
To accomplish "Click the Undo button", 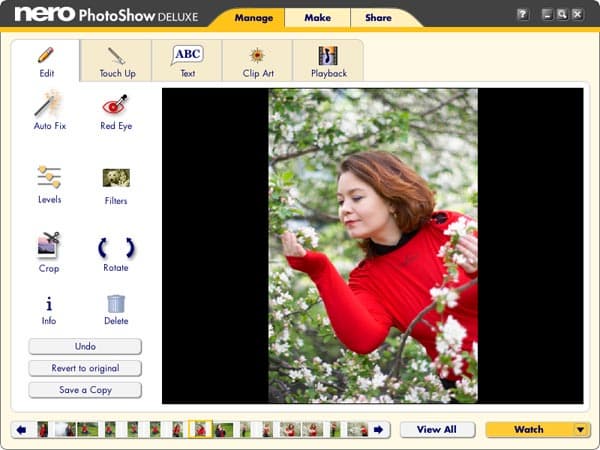I will pyautogui.click(x=85, y=346).
